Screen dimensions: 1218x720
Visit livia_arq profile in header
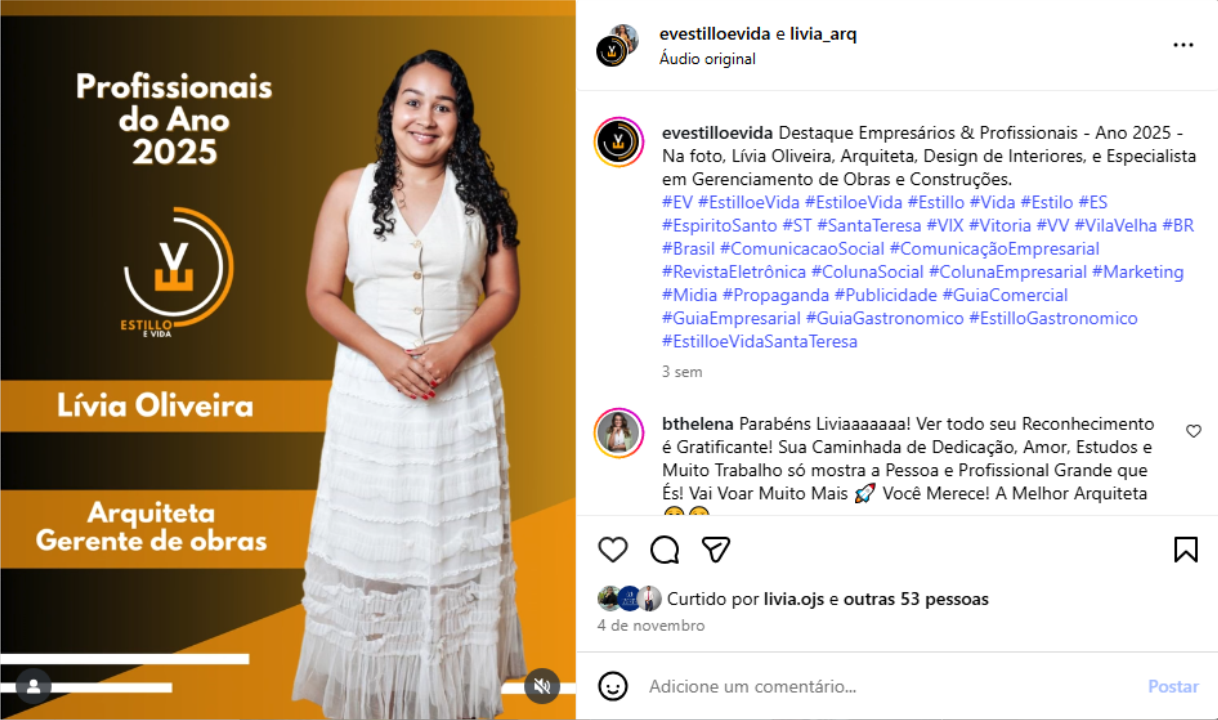coord(823,34)
